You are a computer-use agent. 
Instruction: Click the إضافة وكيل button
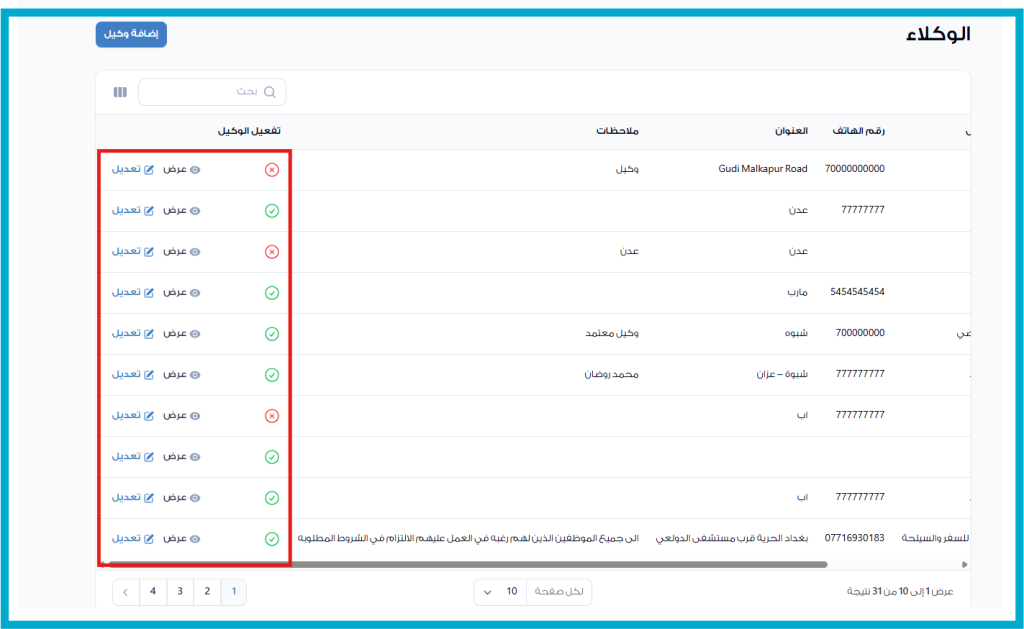tap(131, 34)
